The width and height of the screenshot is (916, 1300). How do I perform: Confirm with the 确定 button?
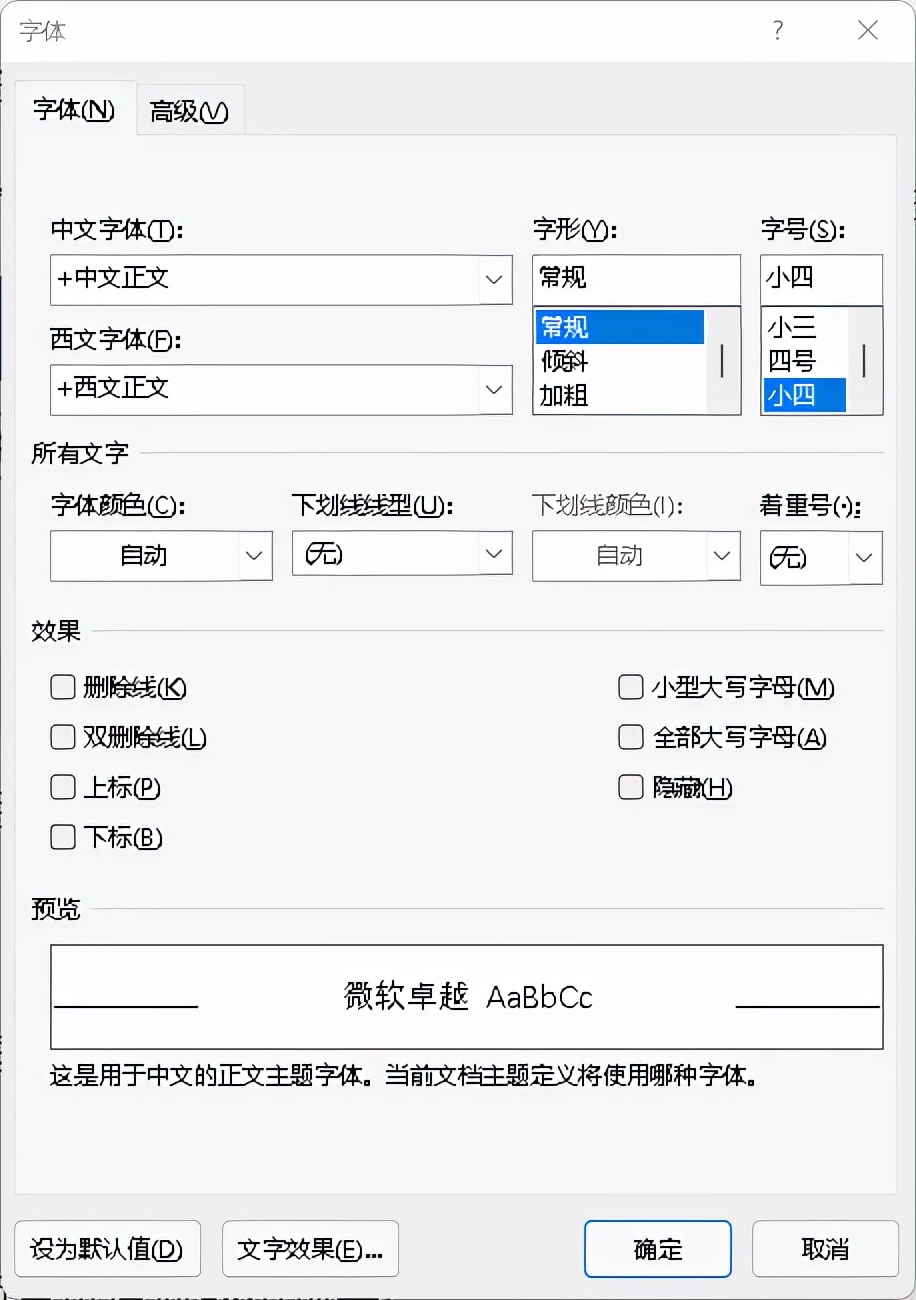point(657,1249)
